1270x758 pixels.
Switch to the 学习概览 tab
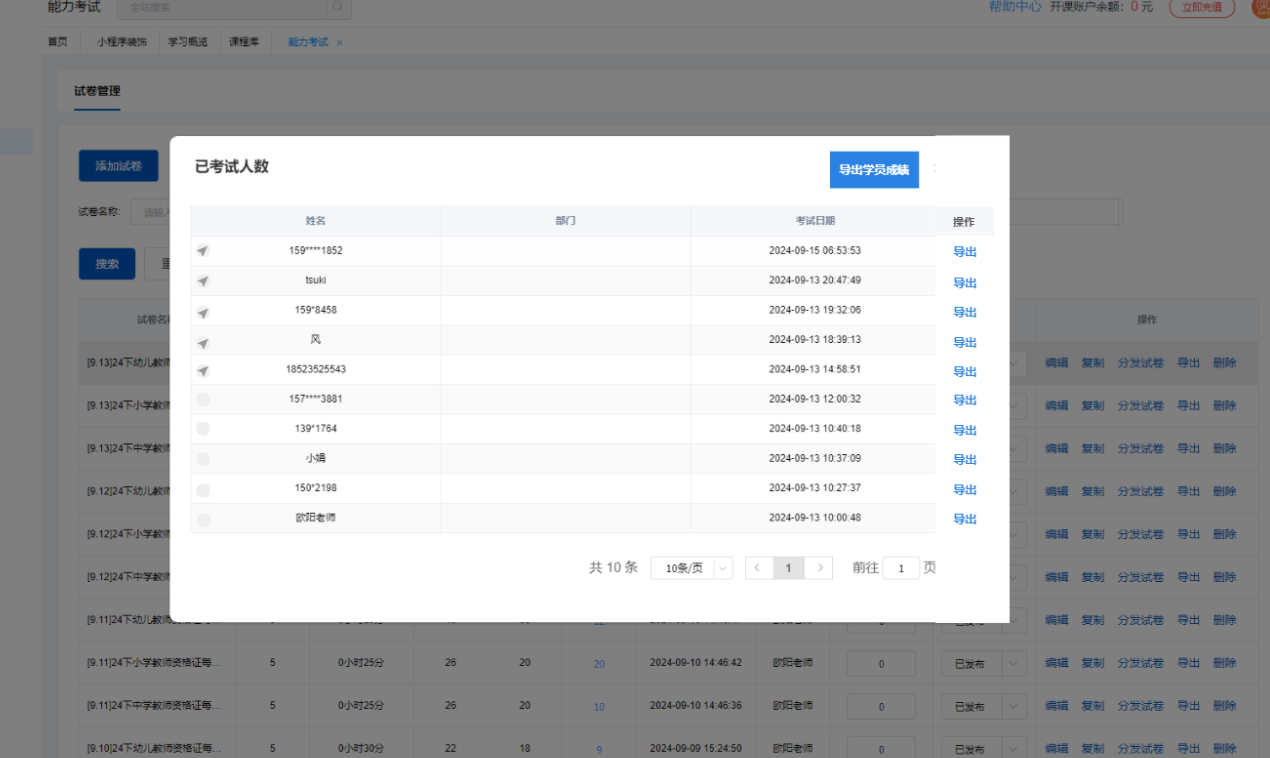(x=188, y=42)
